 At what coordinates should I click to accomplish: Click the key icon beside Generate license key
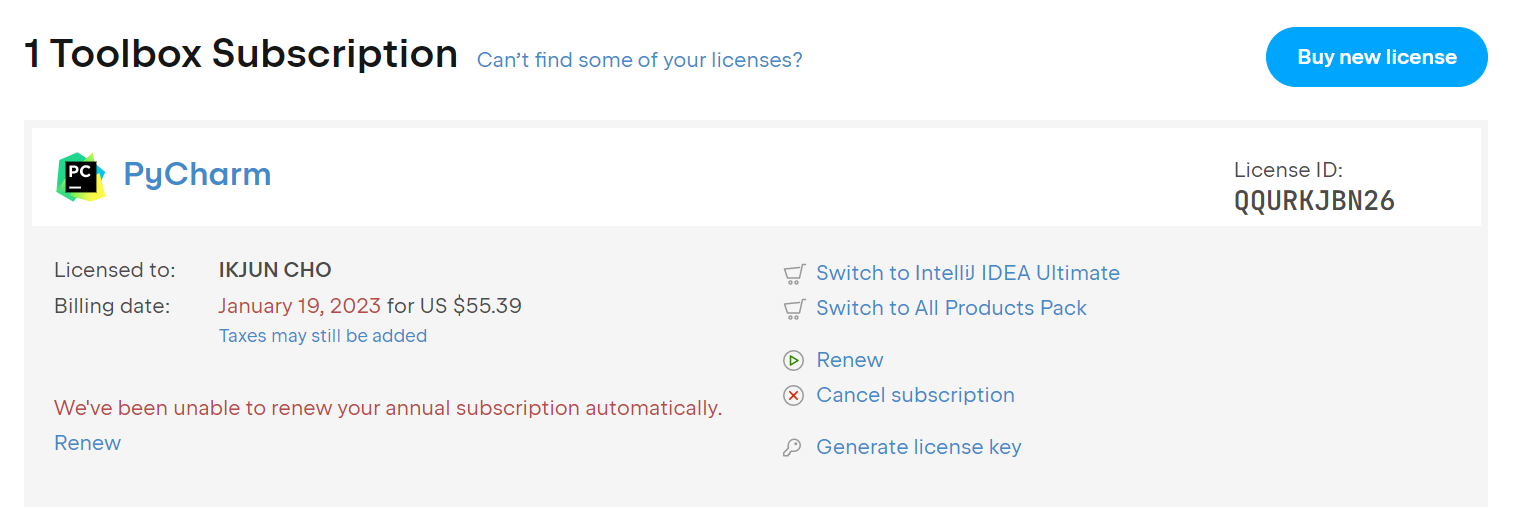[792, 448]
